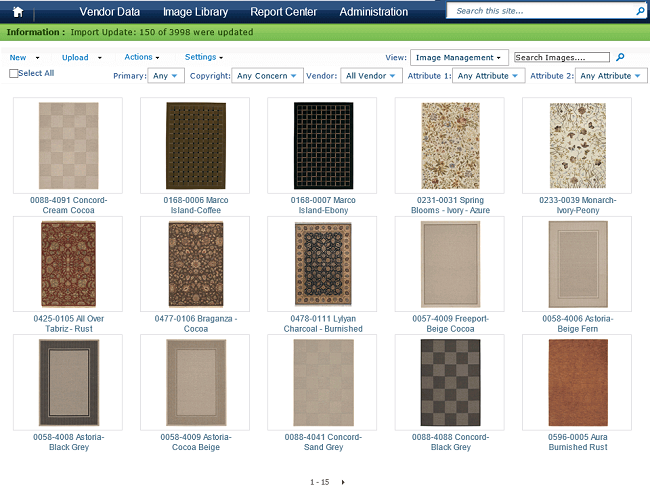Expand the All Vendor dropdown
The image size is (650, 488).
click(x=371, y=76)
